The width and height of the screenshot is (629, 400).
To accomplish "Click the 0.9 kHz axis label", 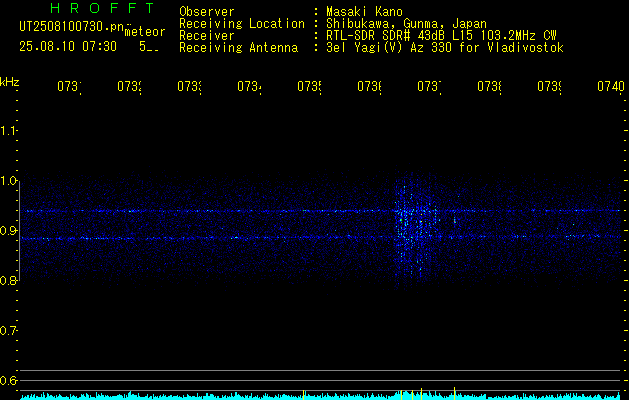I will click(x=8, y=230).
